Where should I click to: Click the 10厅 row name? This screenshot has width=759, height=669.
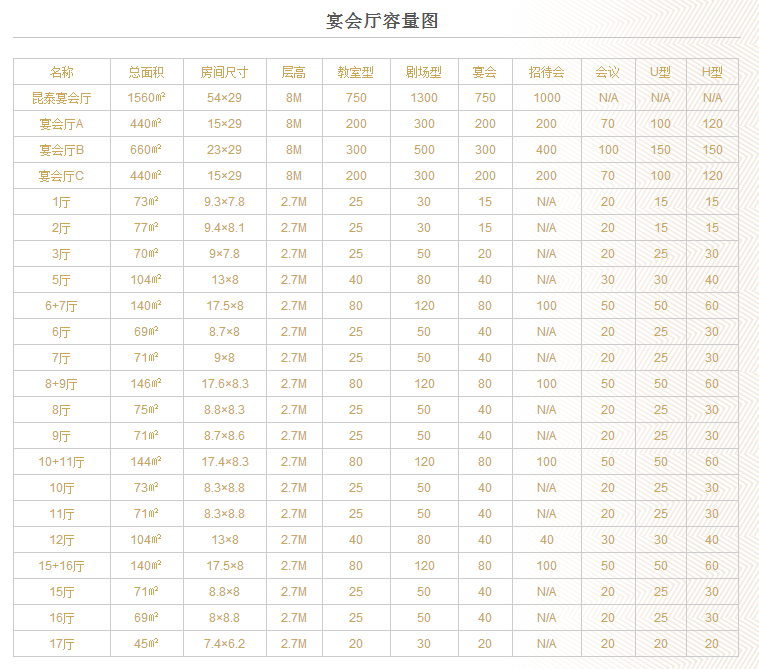click(x=61, y=488)
